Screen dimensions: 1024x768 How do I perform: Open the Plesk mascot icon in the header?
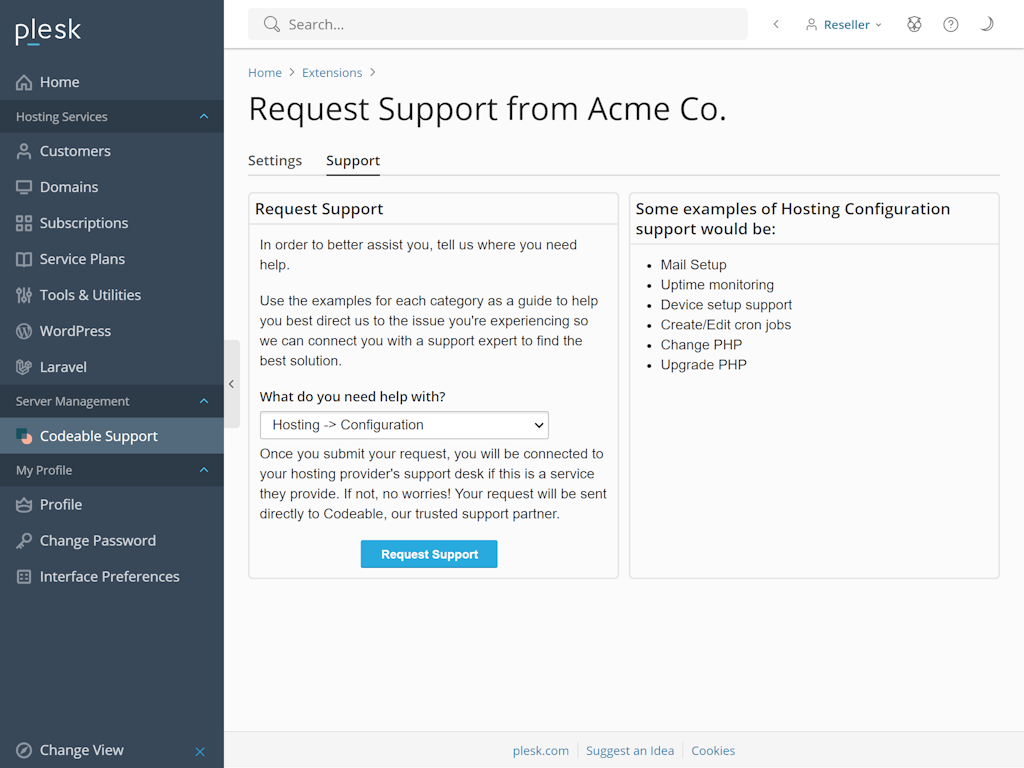tap(914, 24)
